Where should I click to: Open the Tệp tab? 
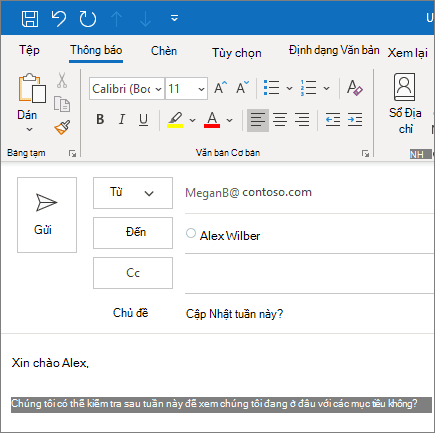coord(29,50)
